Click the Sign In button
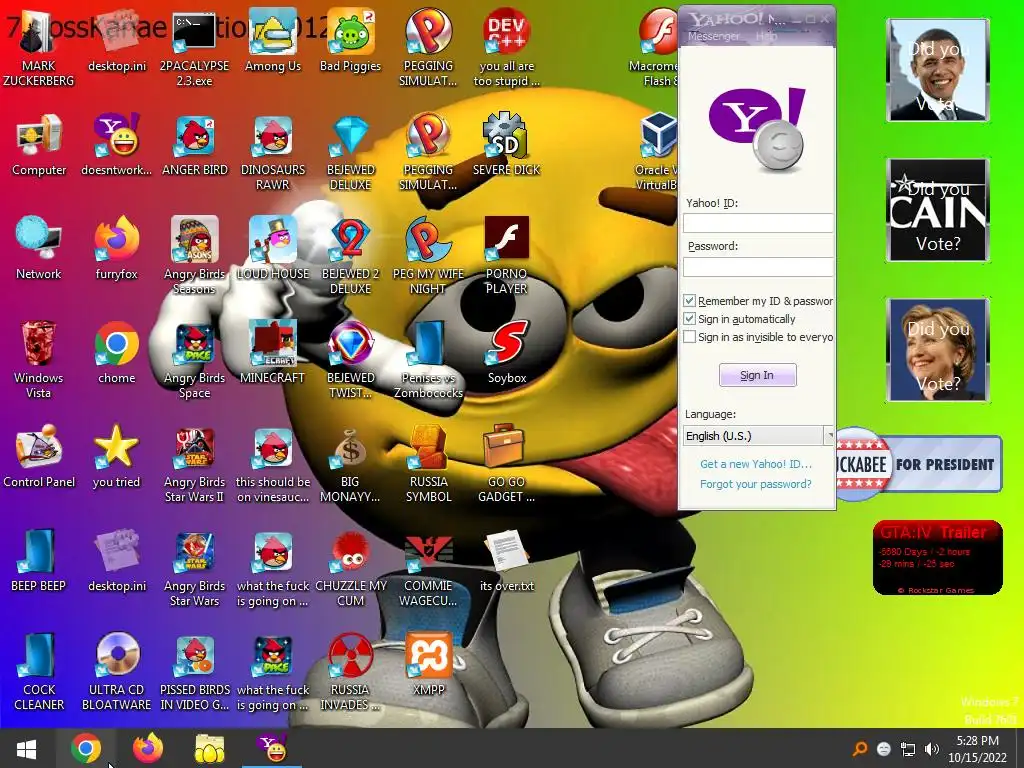The height and width of the screenshot is (768, 1024). (x=758, y=375)
